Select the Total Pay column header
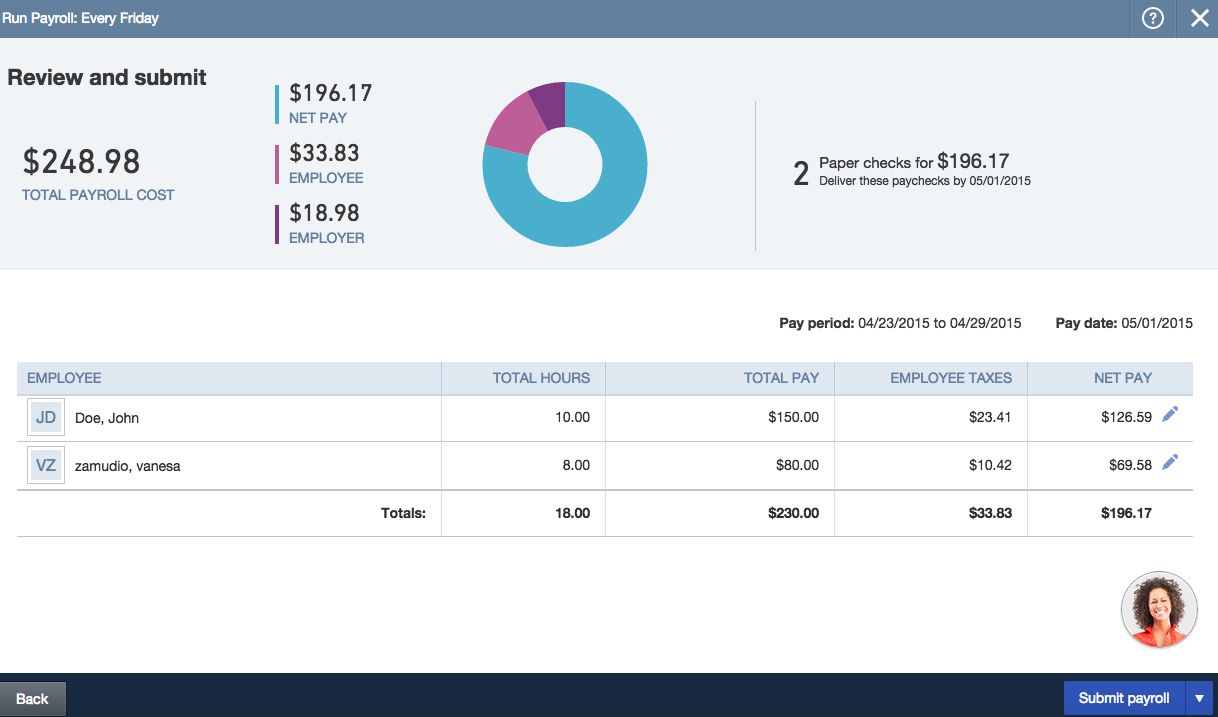Image resolution: width=1218 pixels, height=717 pixels. (781, 378)
